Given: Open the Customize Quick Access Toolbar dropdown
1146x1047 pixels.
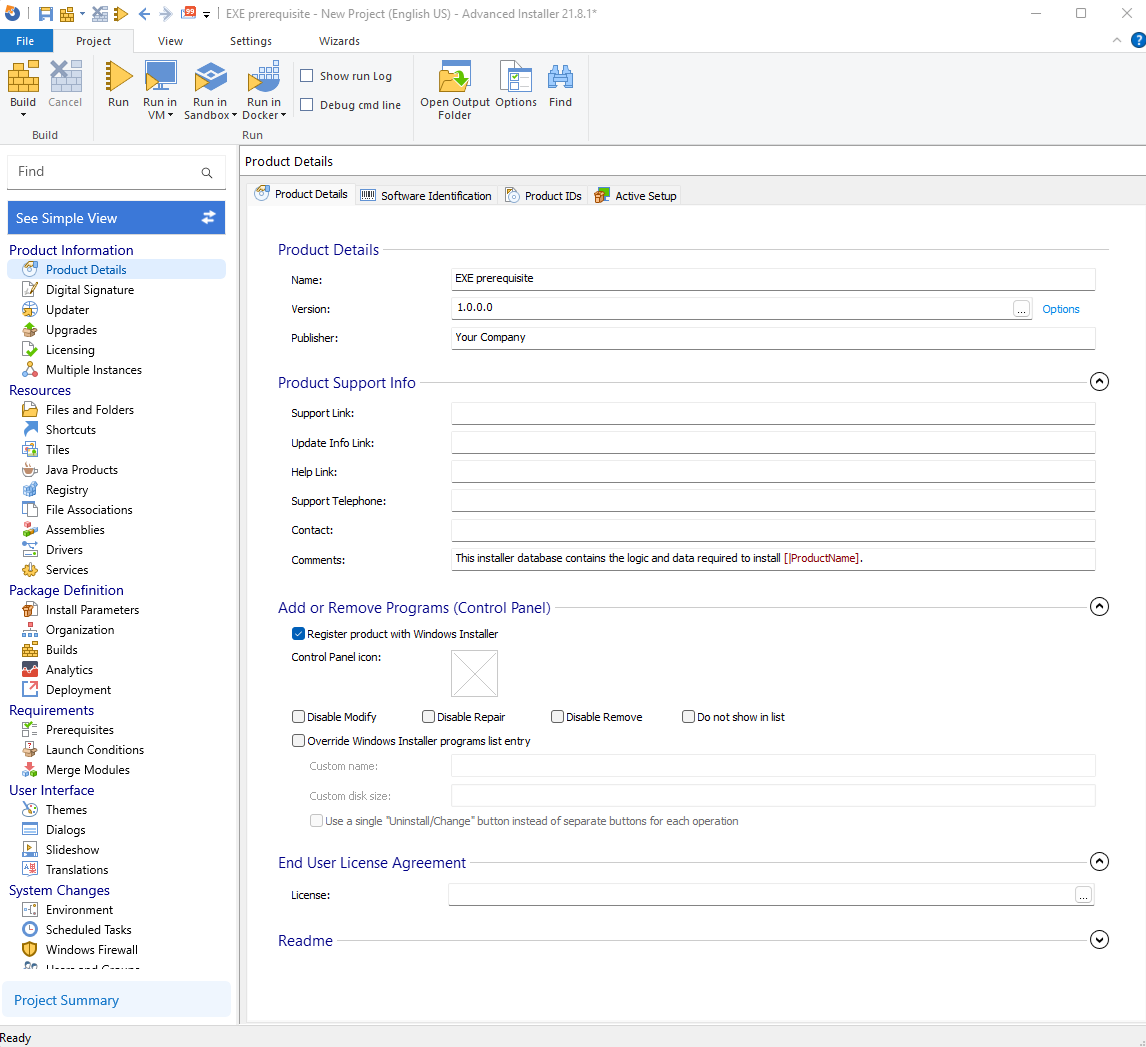Looking at the screenshot, I should click(207, 14).
